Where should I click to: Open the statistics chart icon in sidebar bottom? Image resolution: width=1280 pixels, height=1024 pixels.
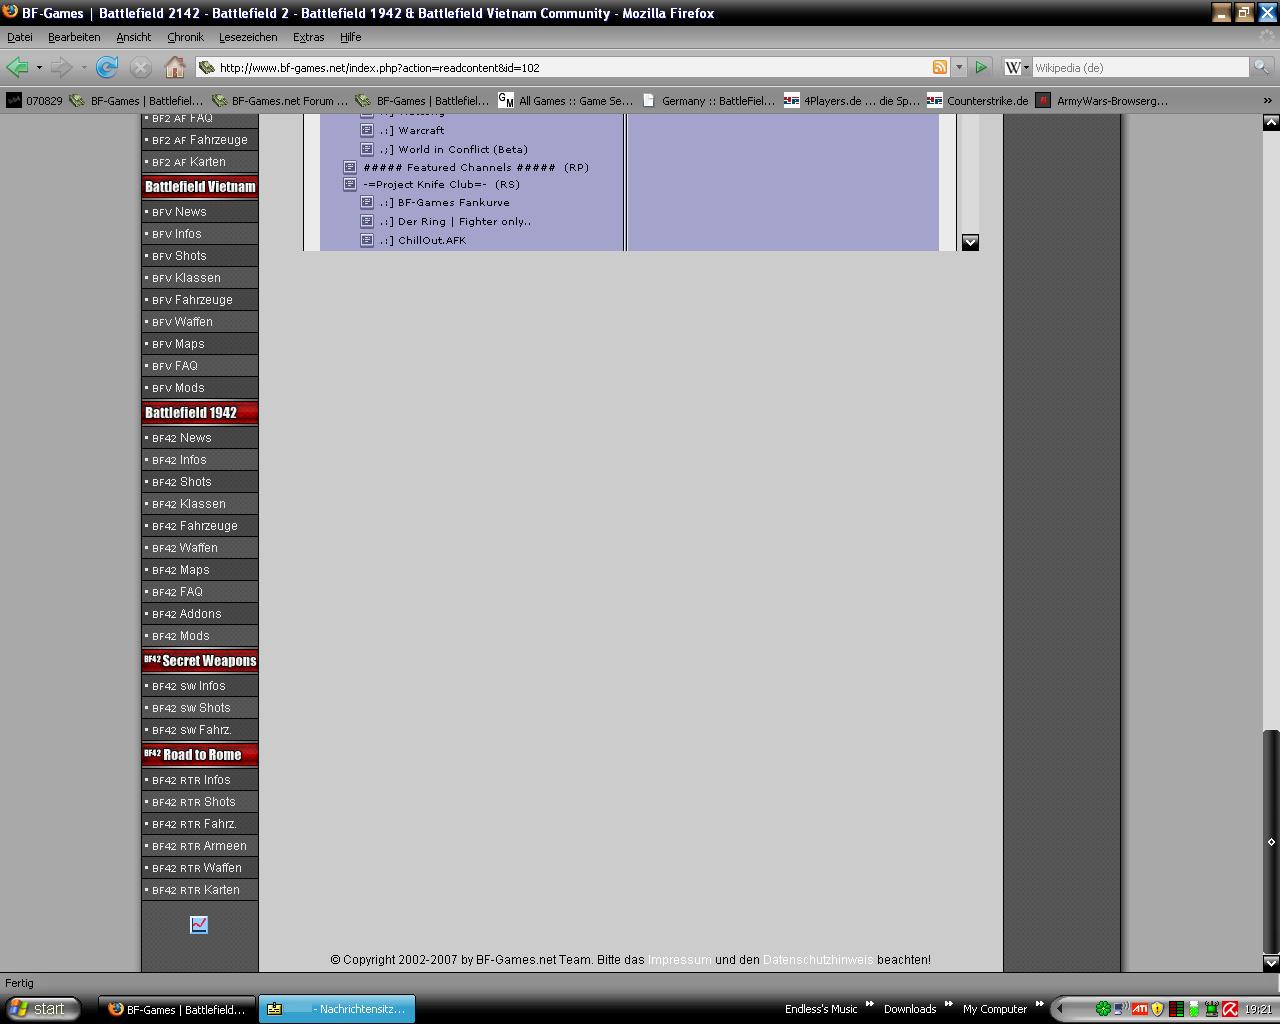click(199, 925)
